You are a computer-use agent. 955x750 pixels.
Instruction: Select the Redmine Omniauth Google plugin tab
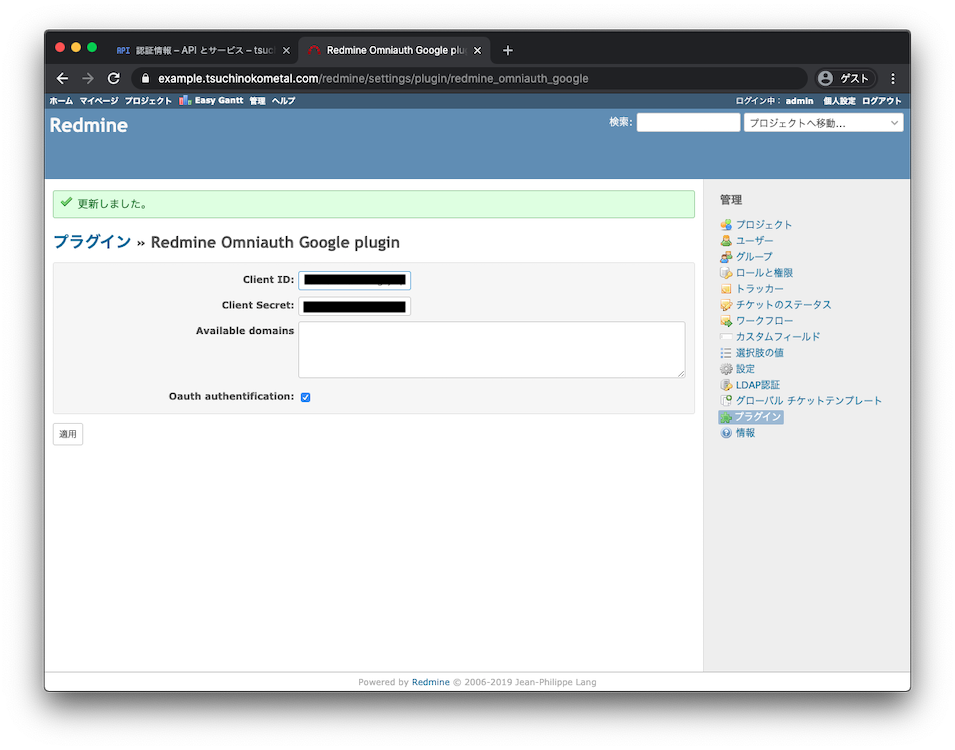click(395, 51)
